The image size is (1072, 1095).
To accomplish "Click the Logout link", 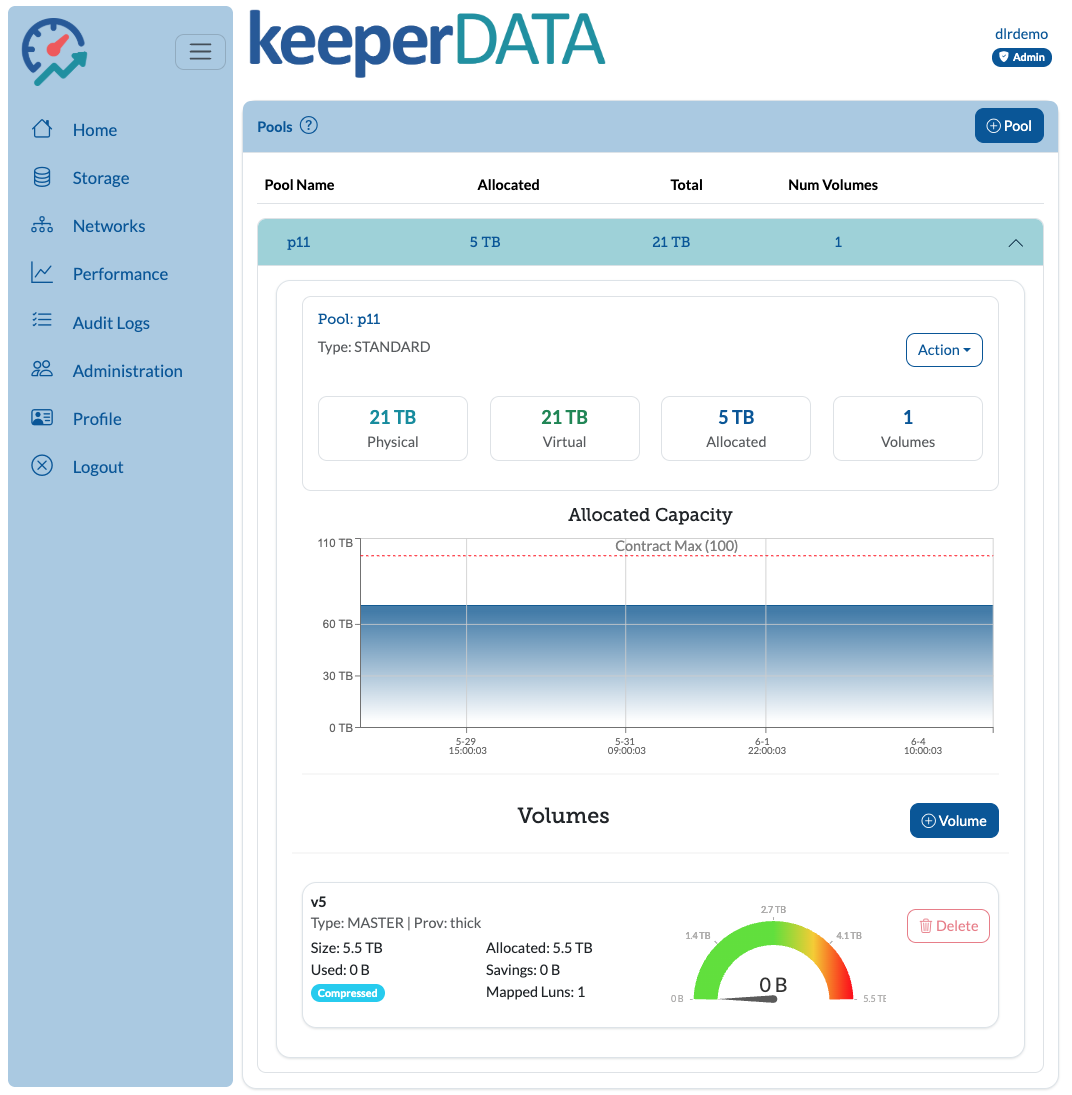I will (98, 467).
